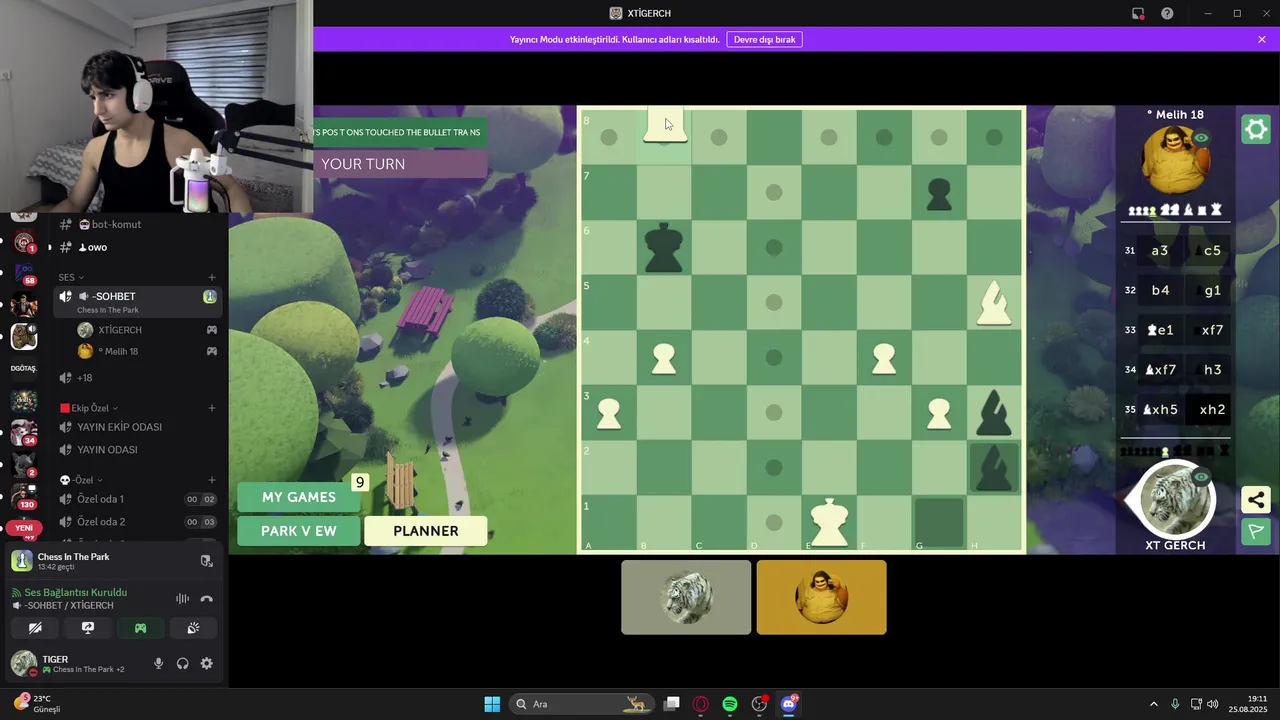Click the tiger avatar thumbnail below the board

tap(686, 597)
